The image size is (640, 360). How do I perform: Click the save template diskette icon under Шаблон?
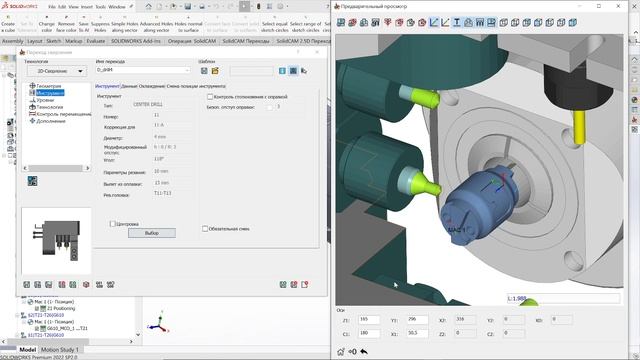tap(204, 71)
